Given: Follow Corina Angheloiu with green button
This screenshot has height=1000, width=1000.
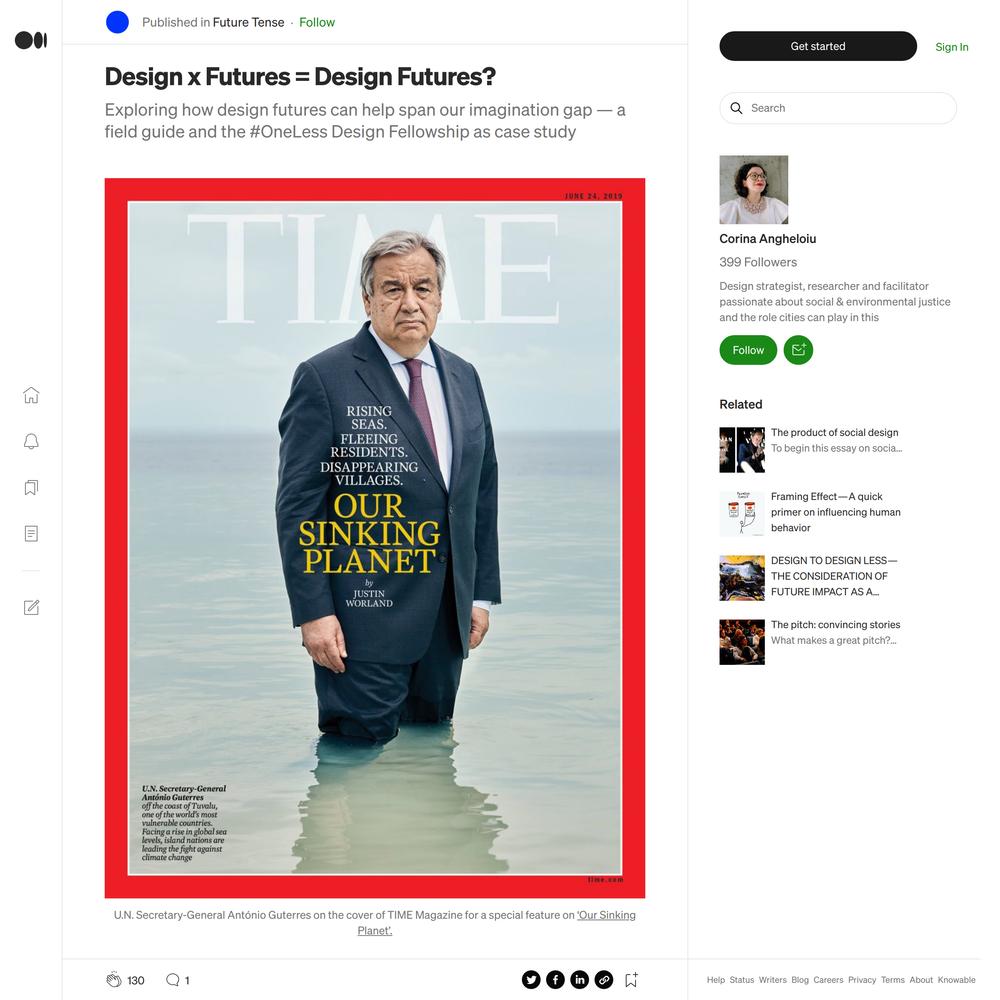Looking at the screenshot, I should [x=747, y=350].
